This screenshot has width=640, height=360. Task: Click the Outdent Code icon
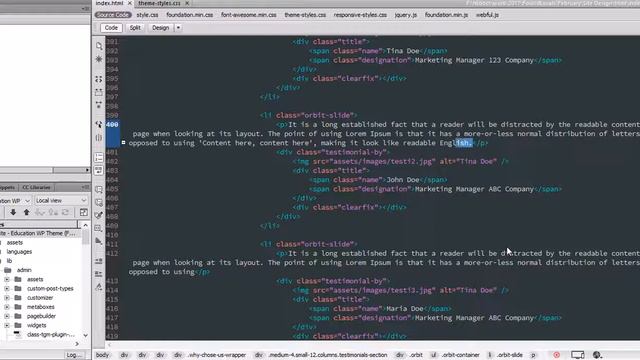pos(99,274)
